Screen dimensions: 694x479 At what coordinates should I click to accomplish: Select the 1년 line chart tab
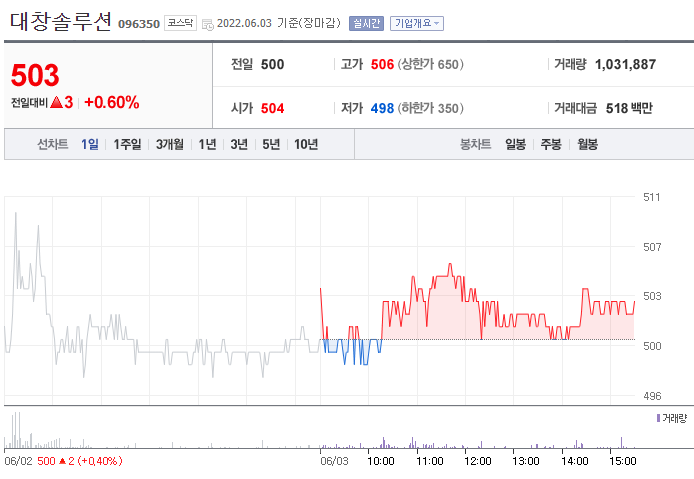207,144
